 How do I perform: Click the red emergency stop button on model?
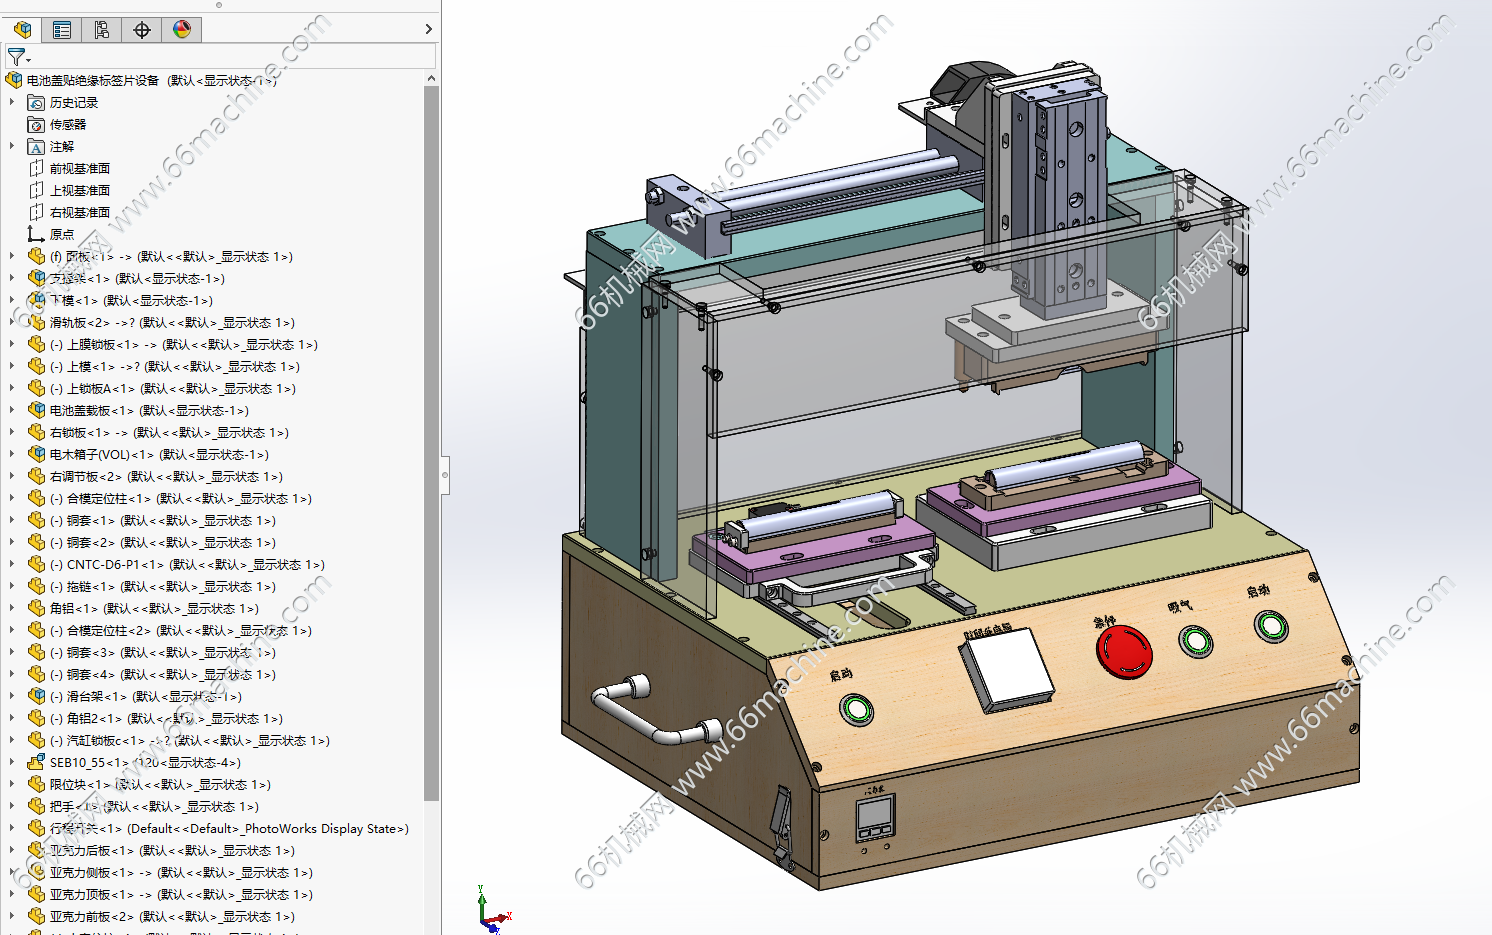[x=1124, y=651]
